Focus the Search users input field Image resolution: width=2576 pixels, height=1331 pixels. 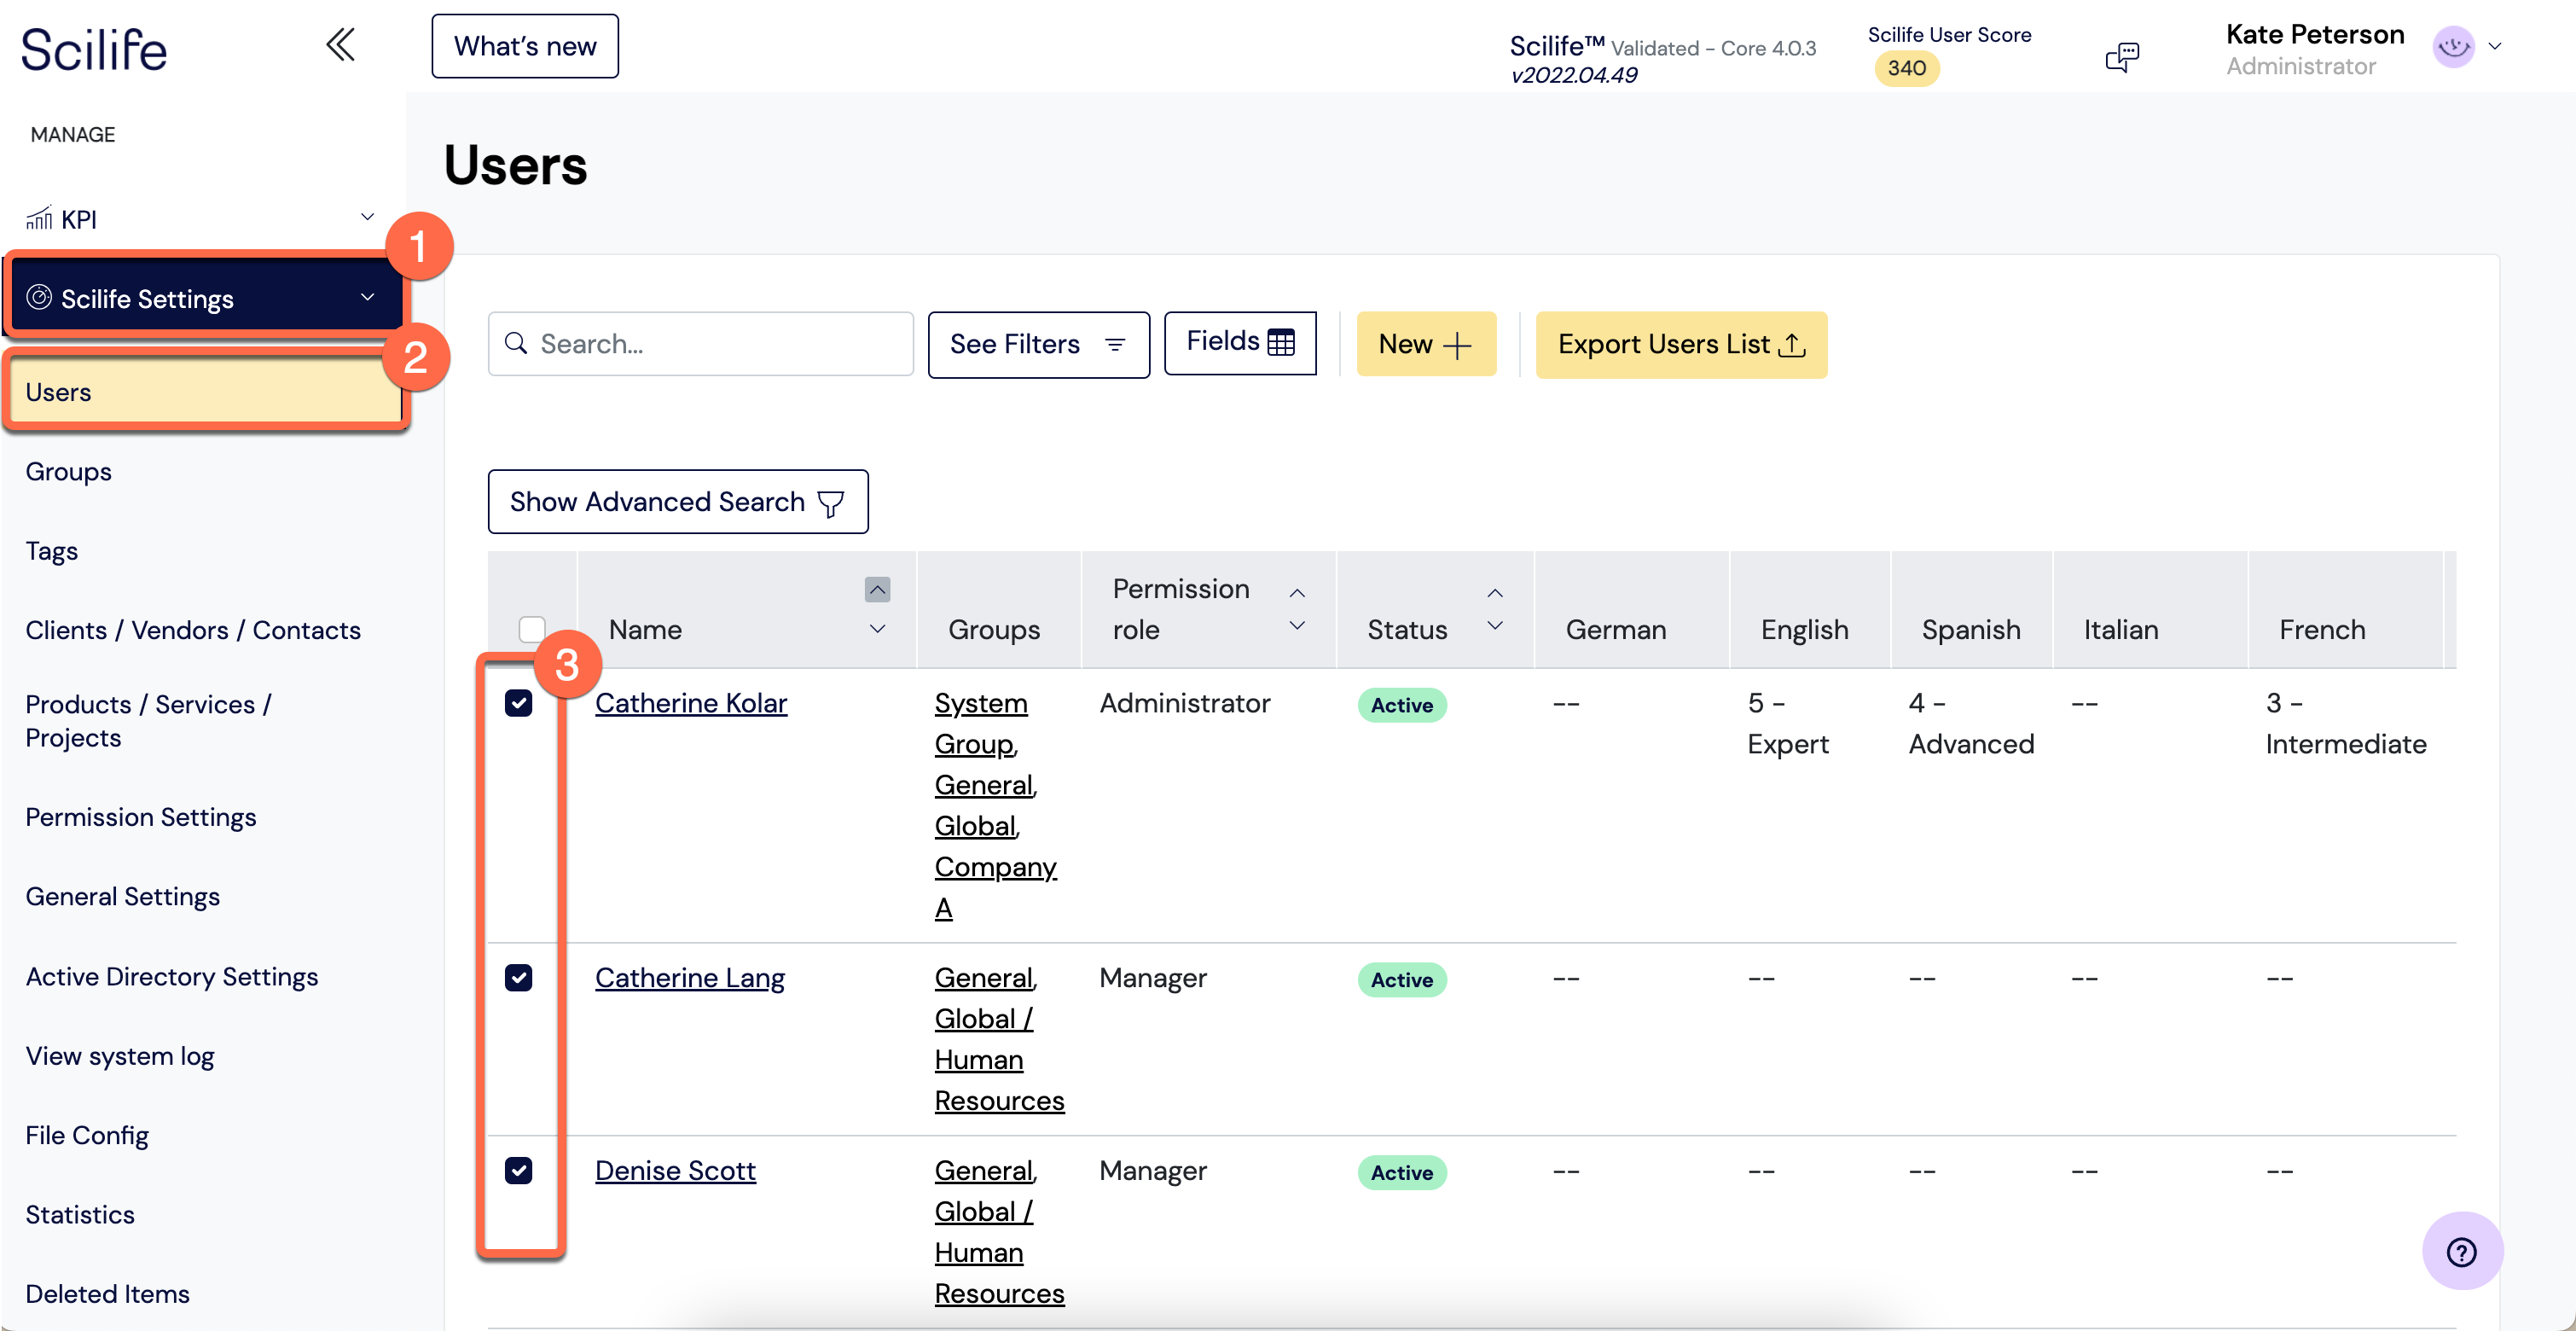tap(700, 343)
